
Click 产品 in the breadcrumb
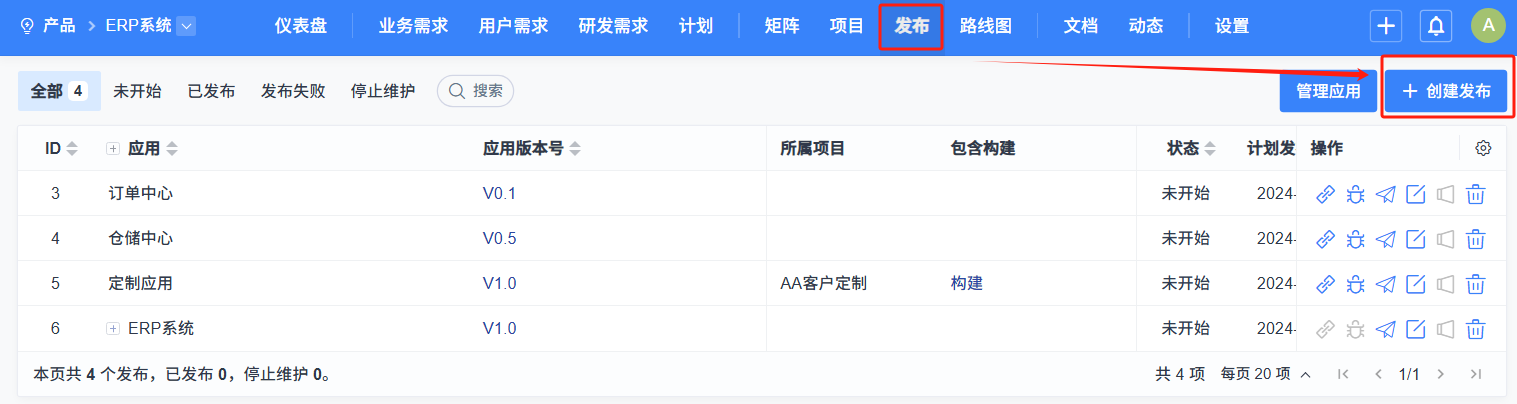click(59, 27)
